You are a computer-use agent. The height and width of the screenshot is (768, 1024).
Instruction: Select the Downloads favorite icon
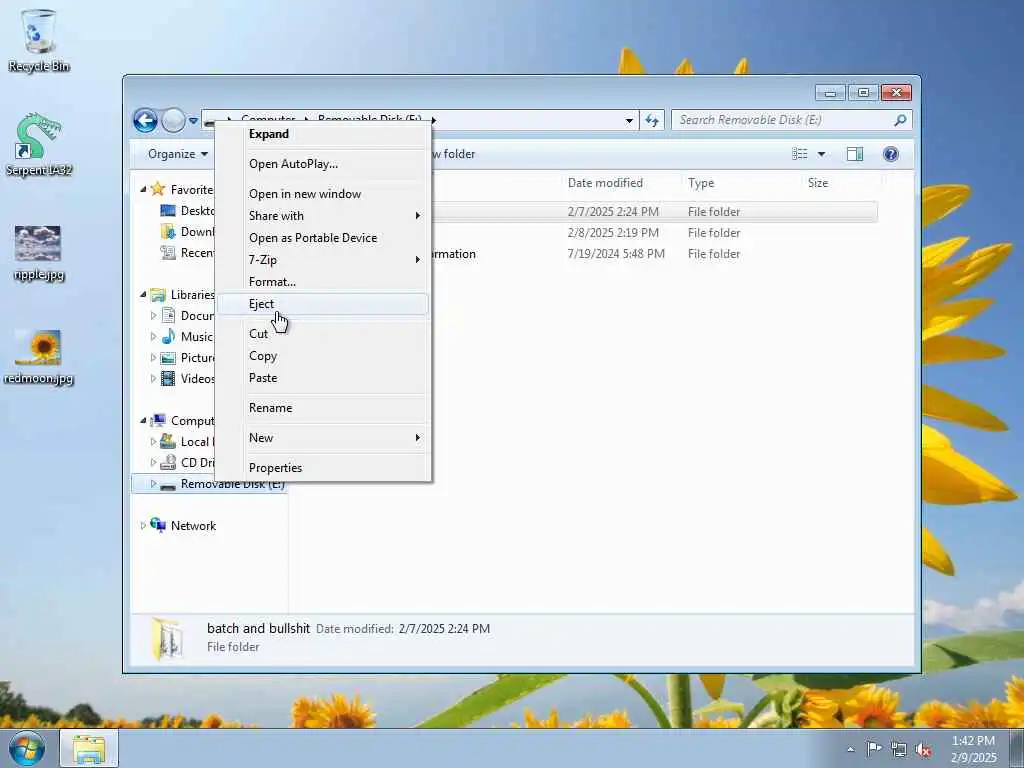point(168,231)
